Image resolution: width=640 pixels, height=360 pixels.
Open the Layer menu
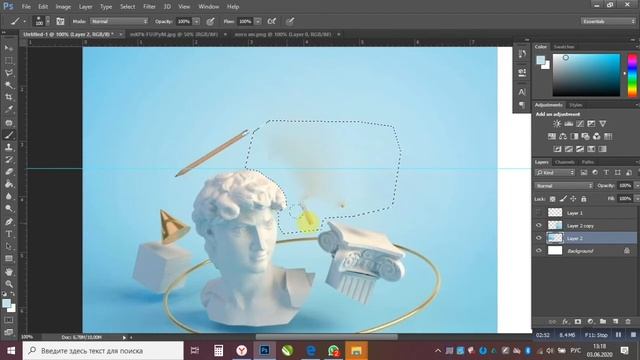click(x=85, y=7)
